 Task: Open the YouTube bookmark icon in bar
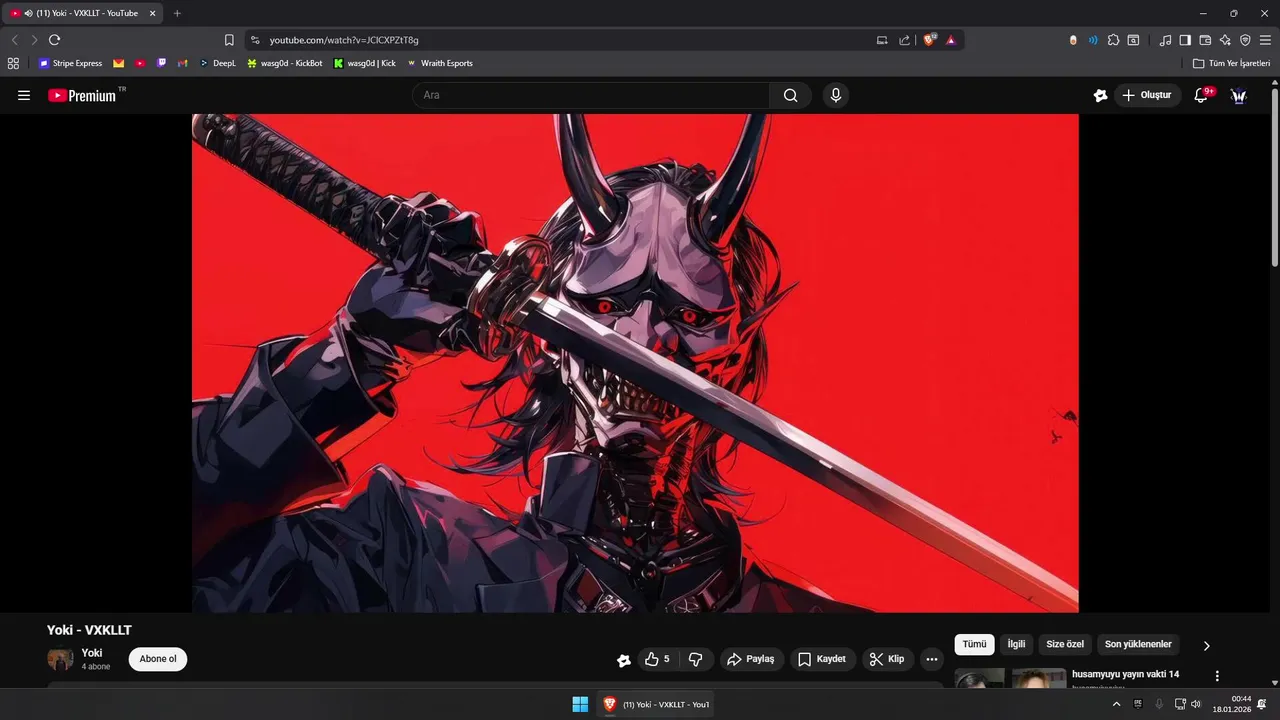click(x=140, y=63)
